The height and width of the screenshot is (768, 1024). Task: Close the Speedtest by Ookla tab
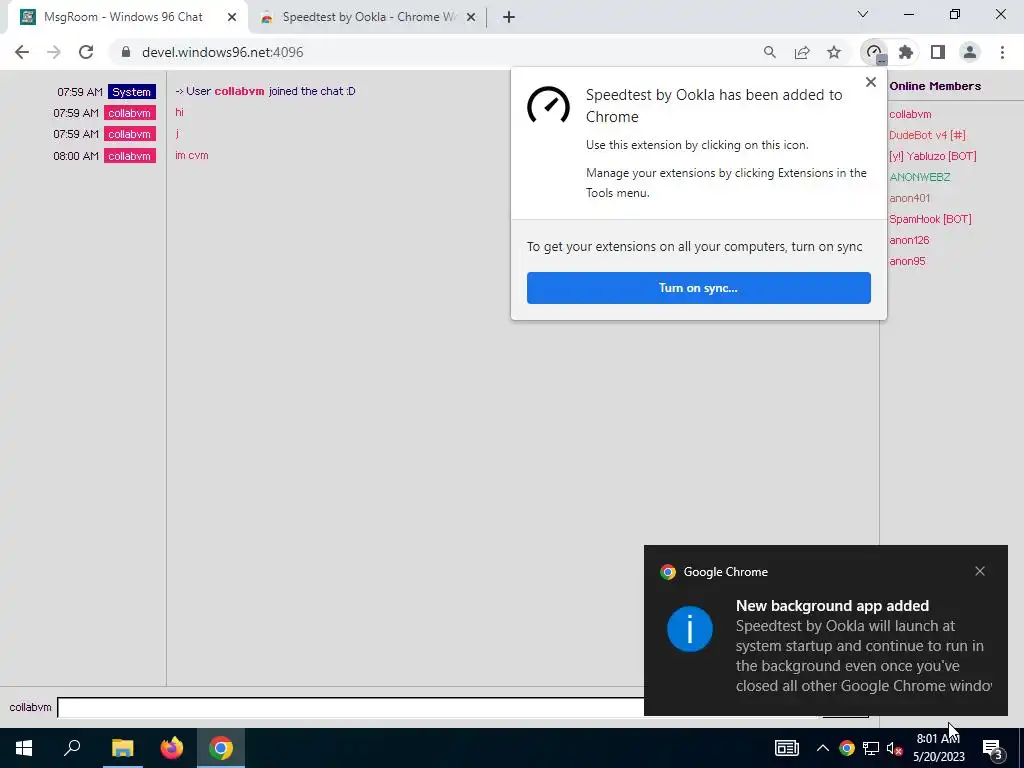pyautogui.click(x=471, y=17)
